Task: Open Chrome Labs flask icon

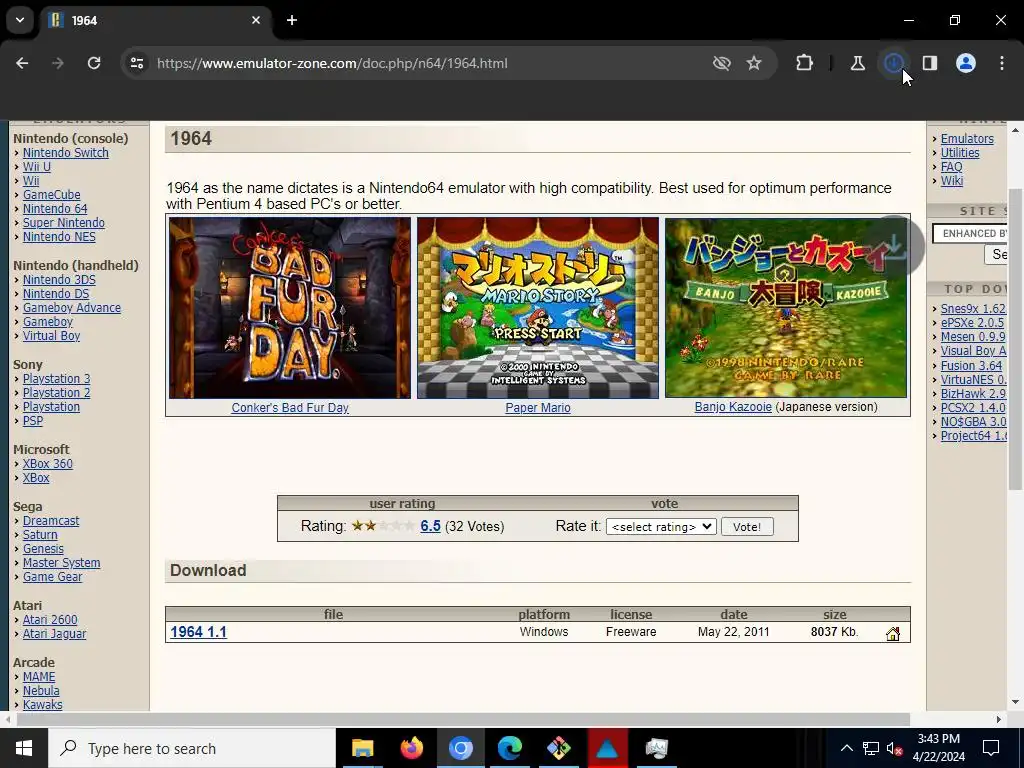Action: pyautogui.click(x=857, y=63)
